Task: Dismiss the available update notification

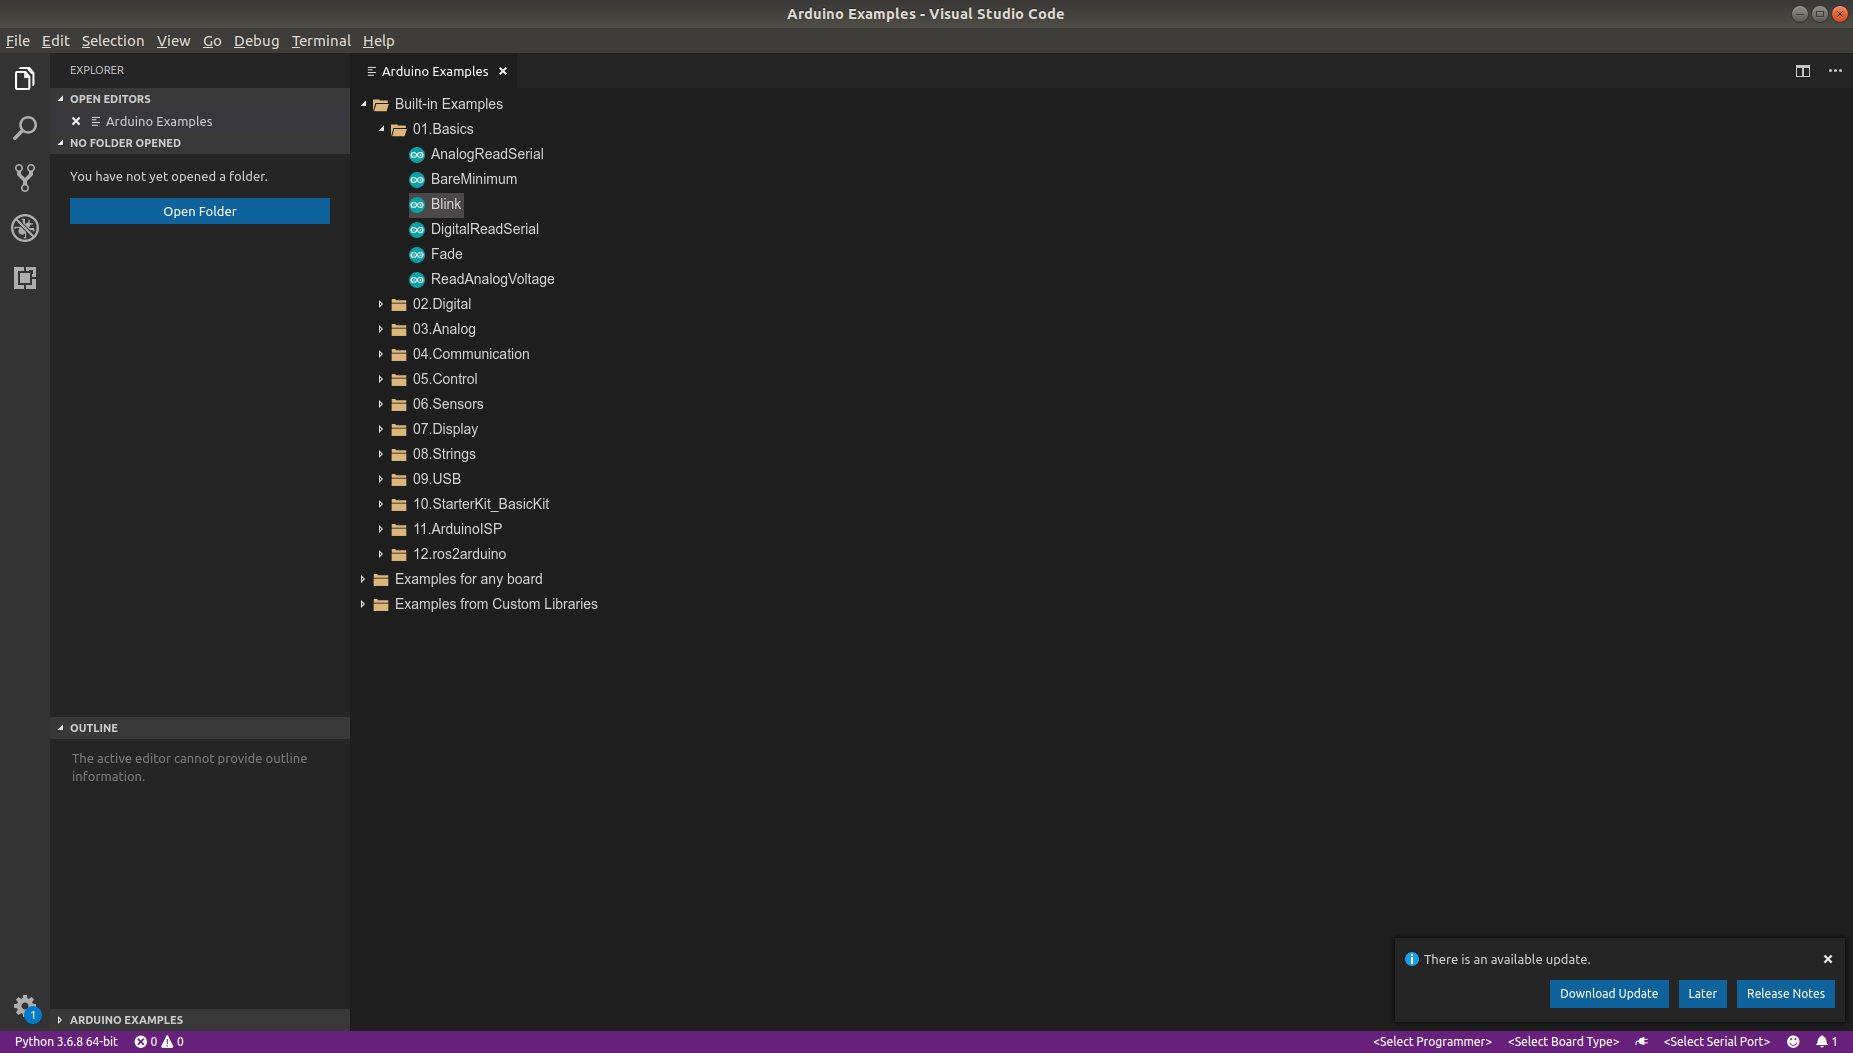Action: pos(1828,959)
